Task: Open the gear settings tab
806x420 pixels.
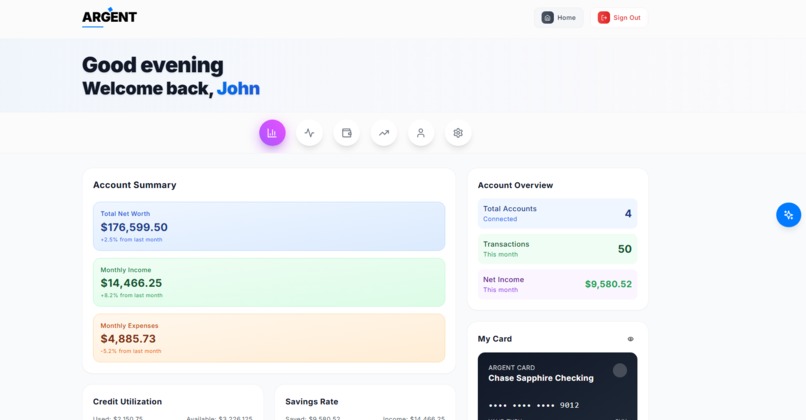Action: click(458, 133)
